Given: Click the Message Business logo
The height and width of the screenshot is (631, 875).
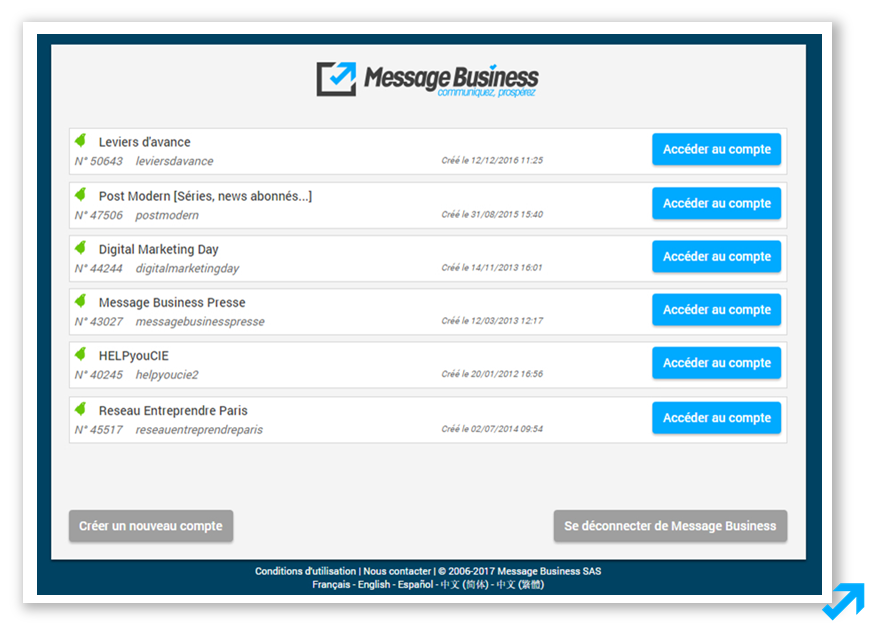Looking at the screenshot, I should (x=427, y=79).
